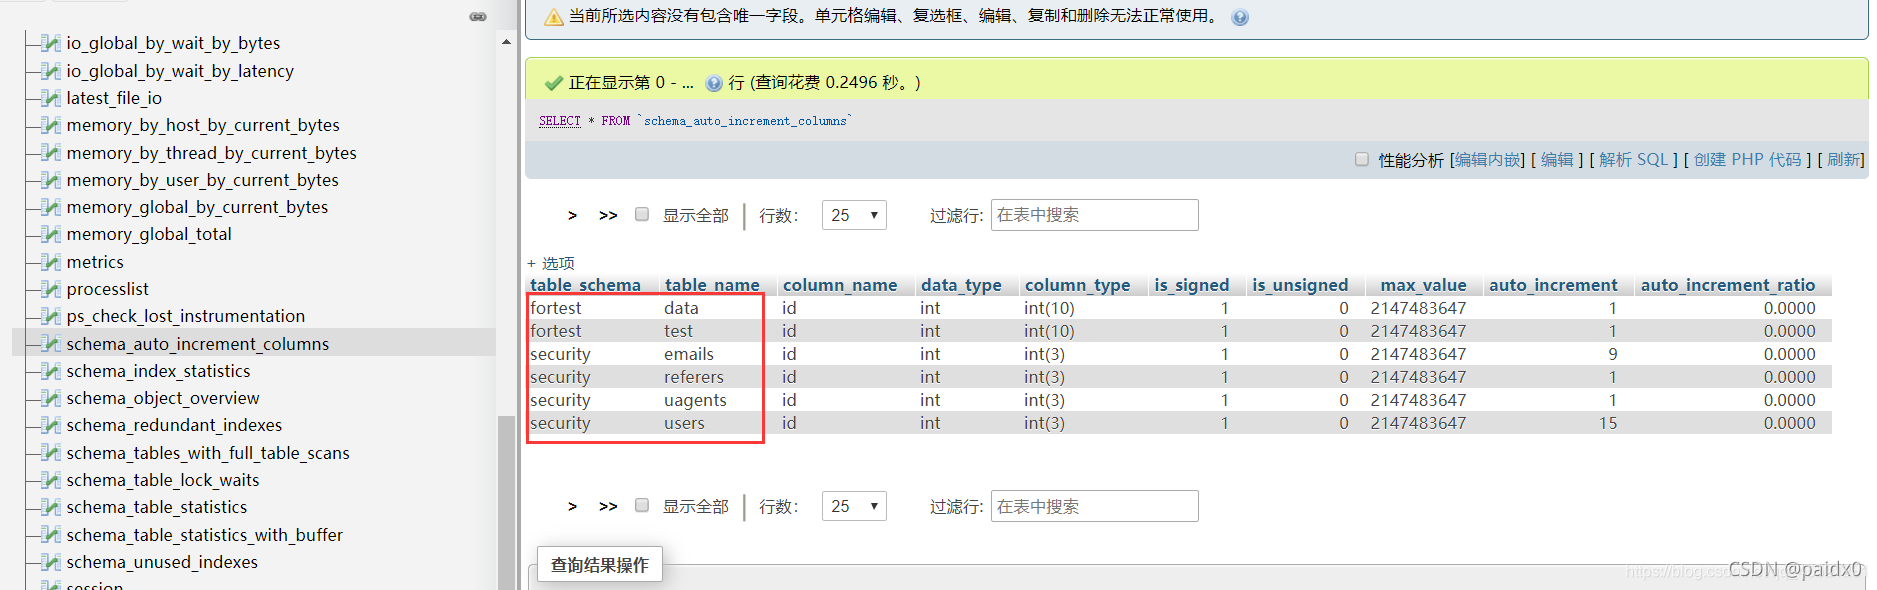Click the 刷新 refresh link

1844,160
